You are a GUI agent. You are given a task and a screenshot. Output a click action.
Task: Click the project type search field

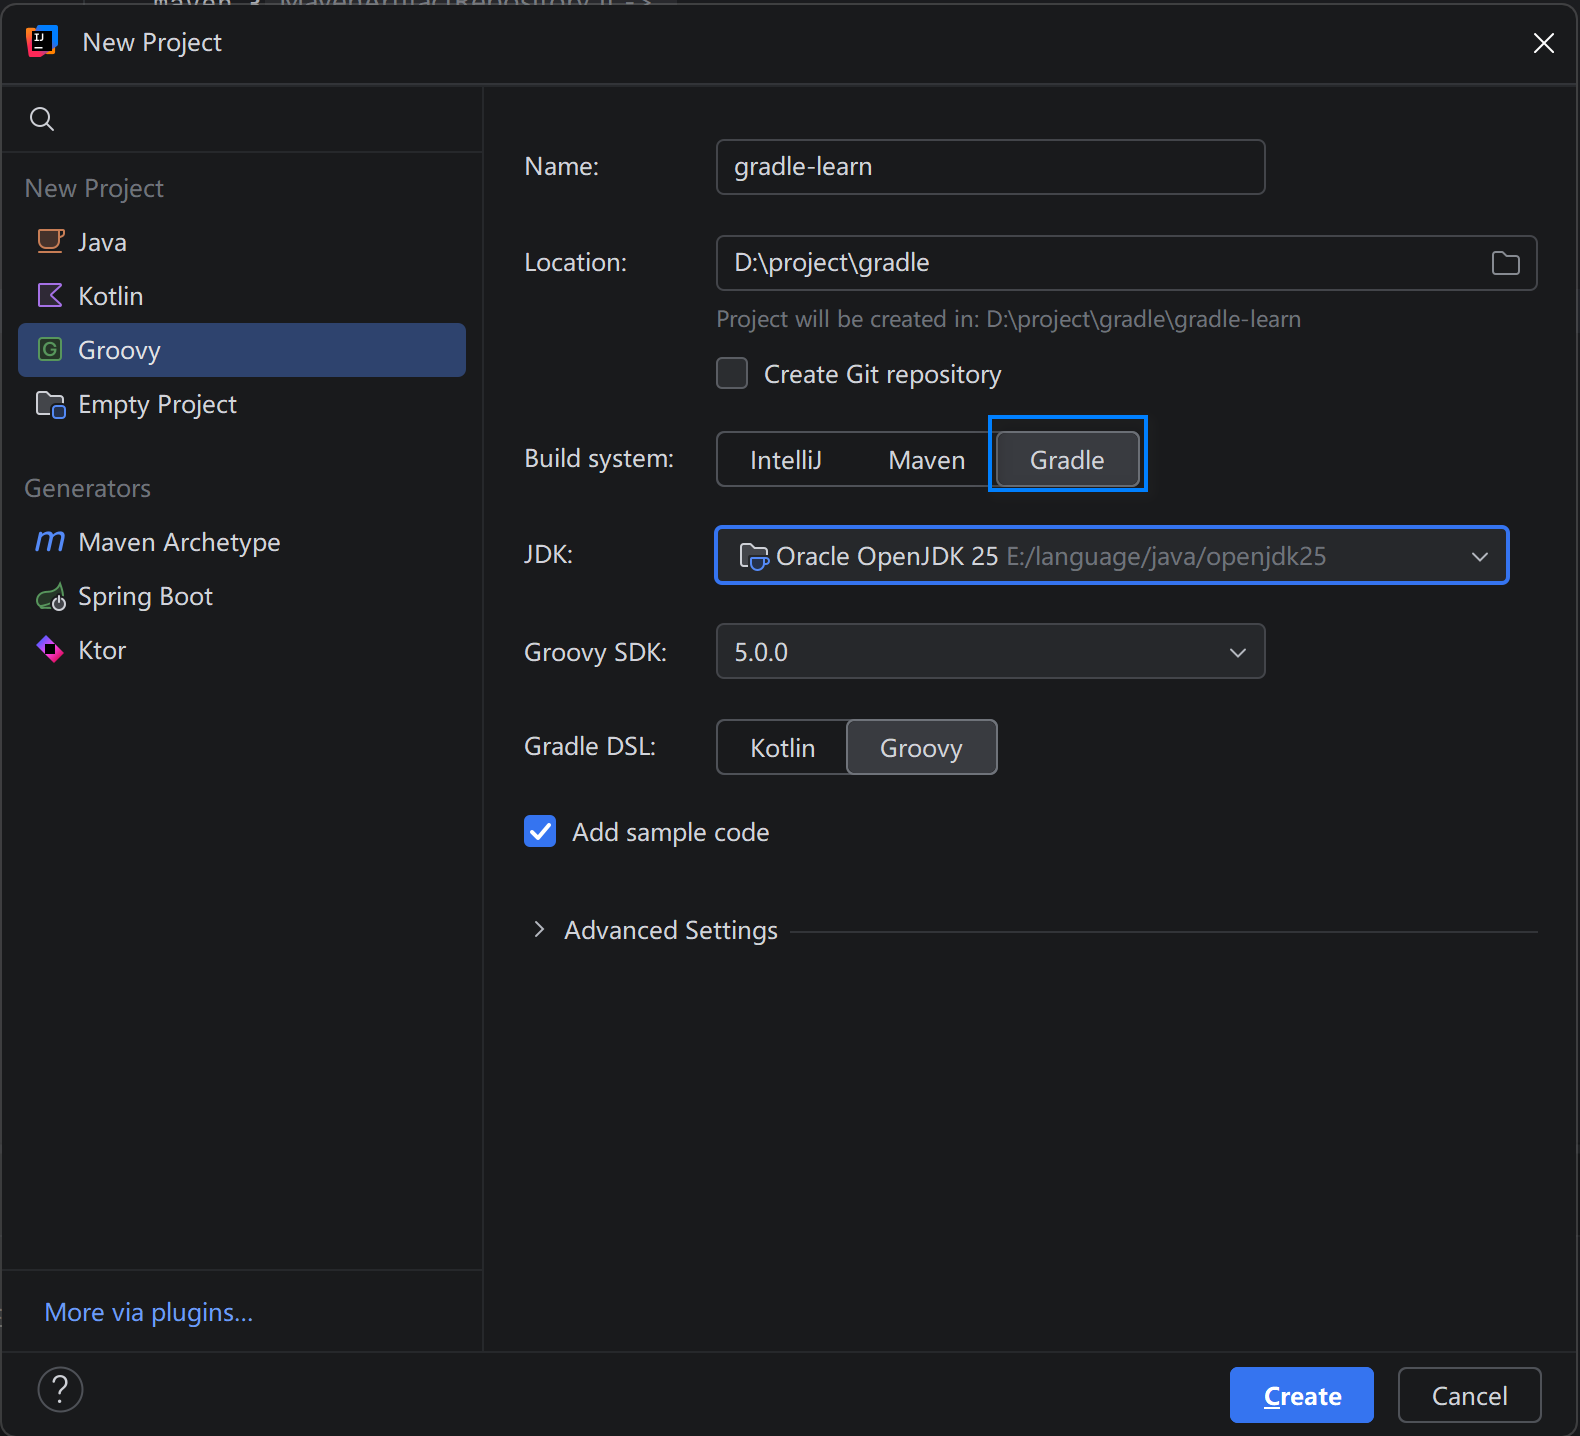[242, 119]
